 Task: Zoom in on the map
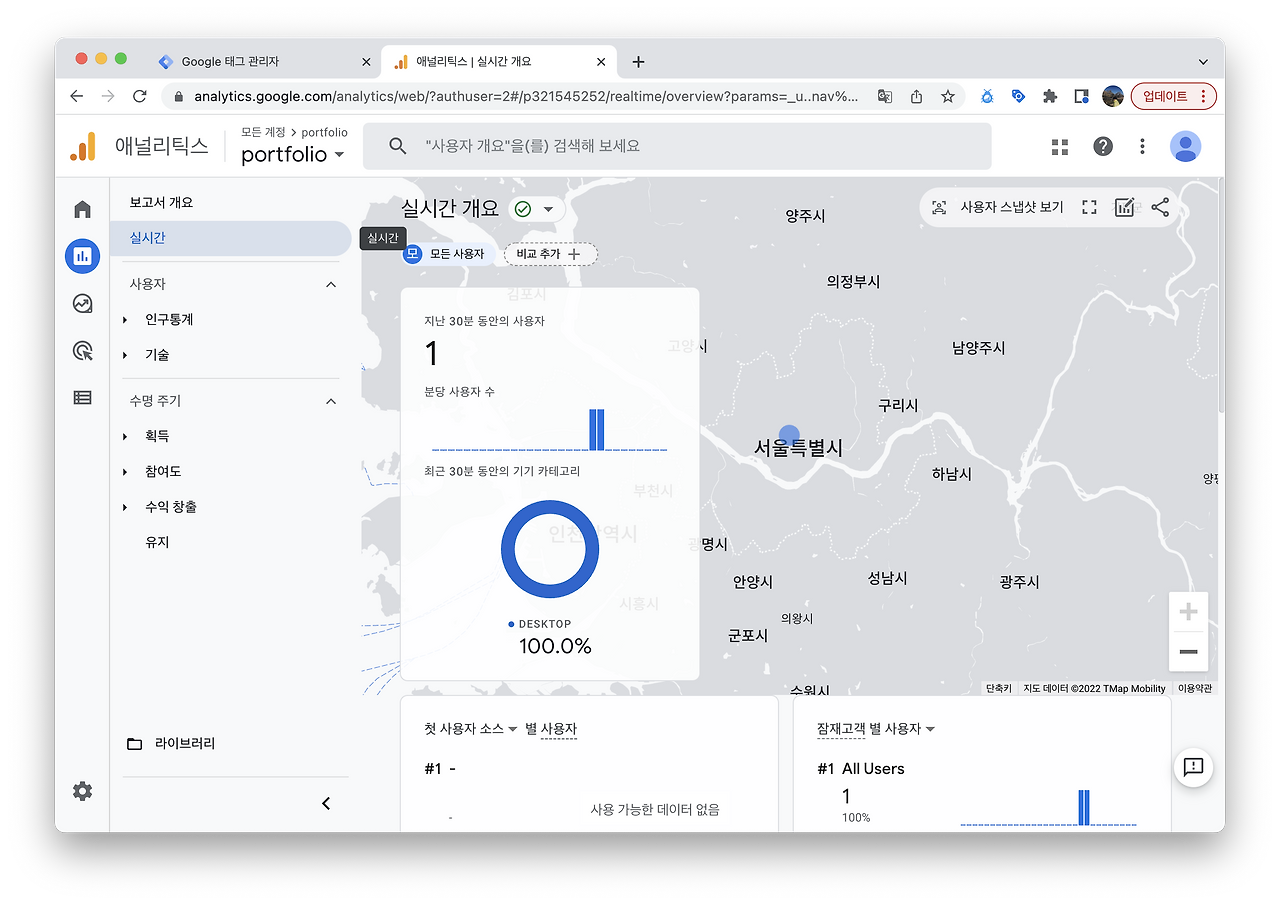[1188, 612]
